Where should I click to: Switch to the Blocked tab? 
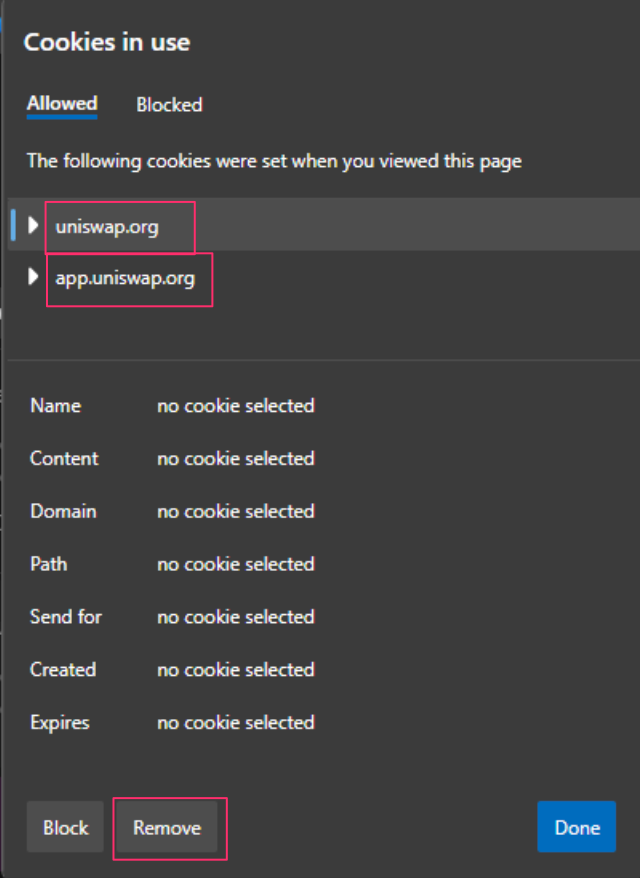[x=169, y=105]
